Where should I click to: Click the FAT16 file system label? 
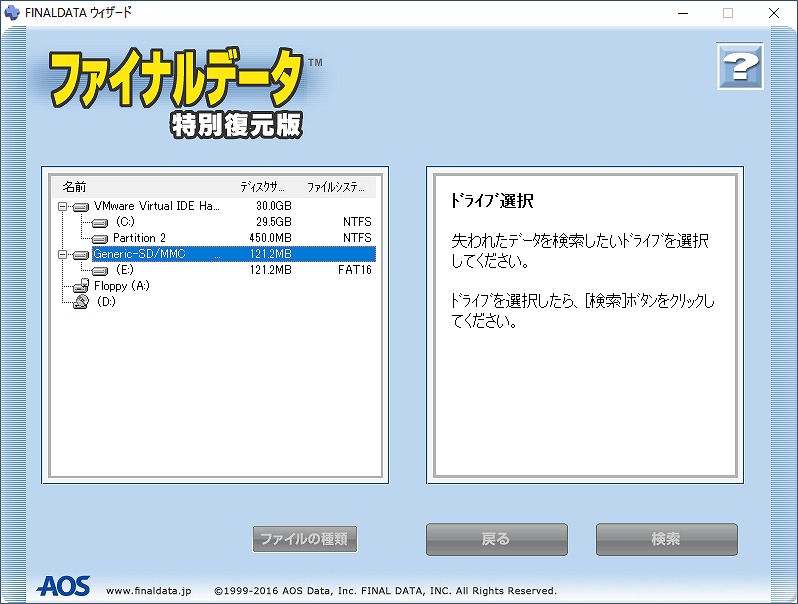pyautogui.click(x=355, y=270)
